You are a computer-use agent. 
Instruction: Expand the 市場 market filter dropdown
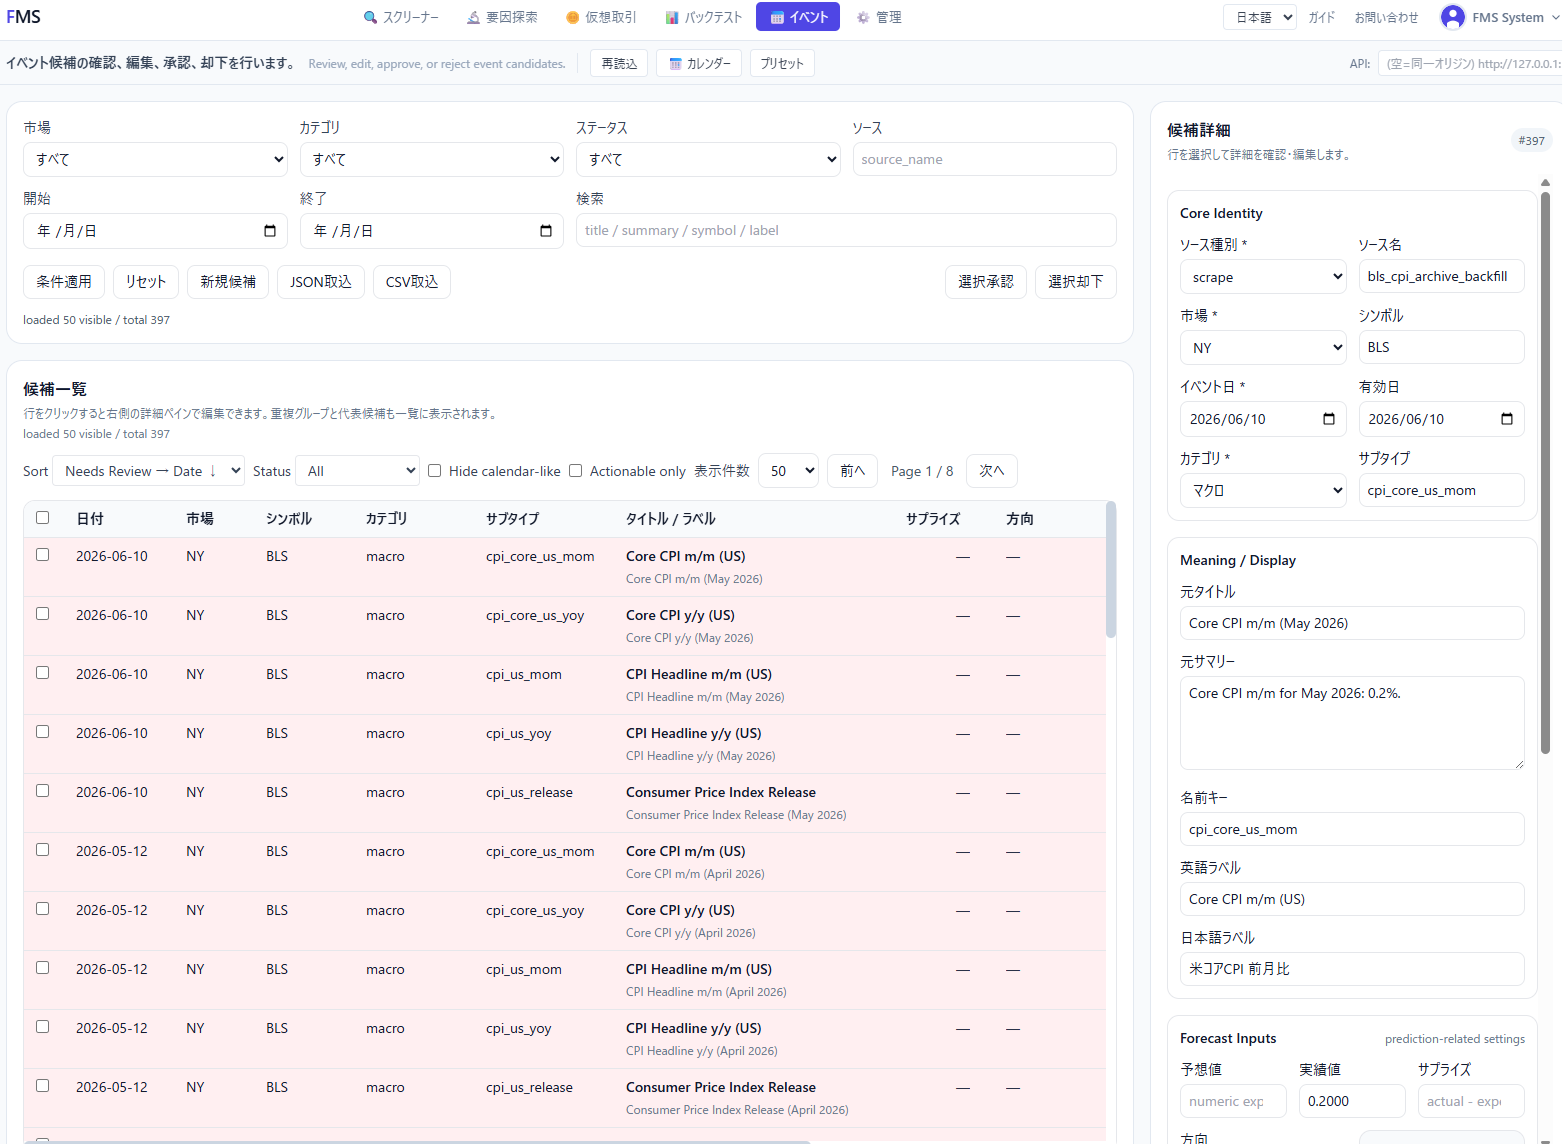(x=155, y=159)
